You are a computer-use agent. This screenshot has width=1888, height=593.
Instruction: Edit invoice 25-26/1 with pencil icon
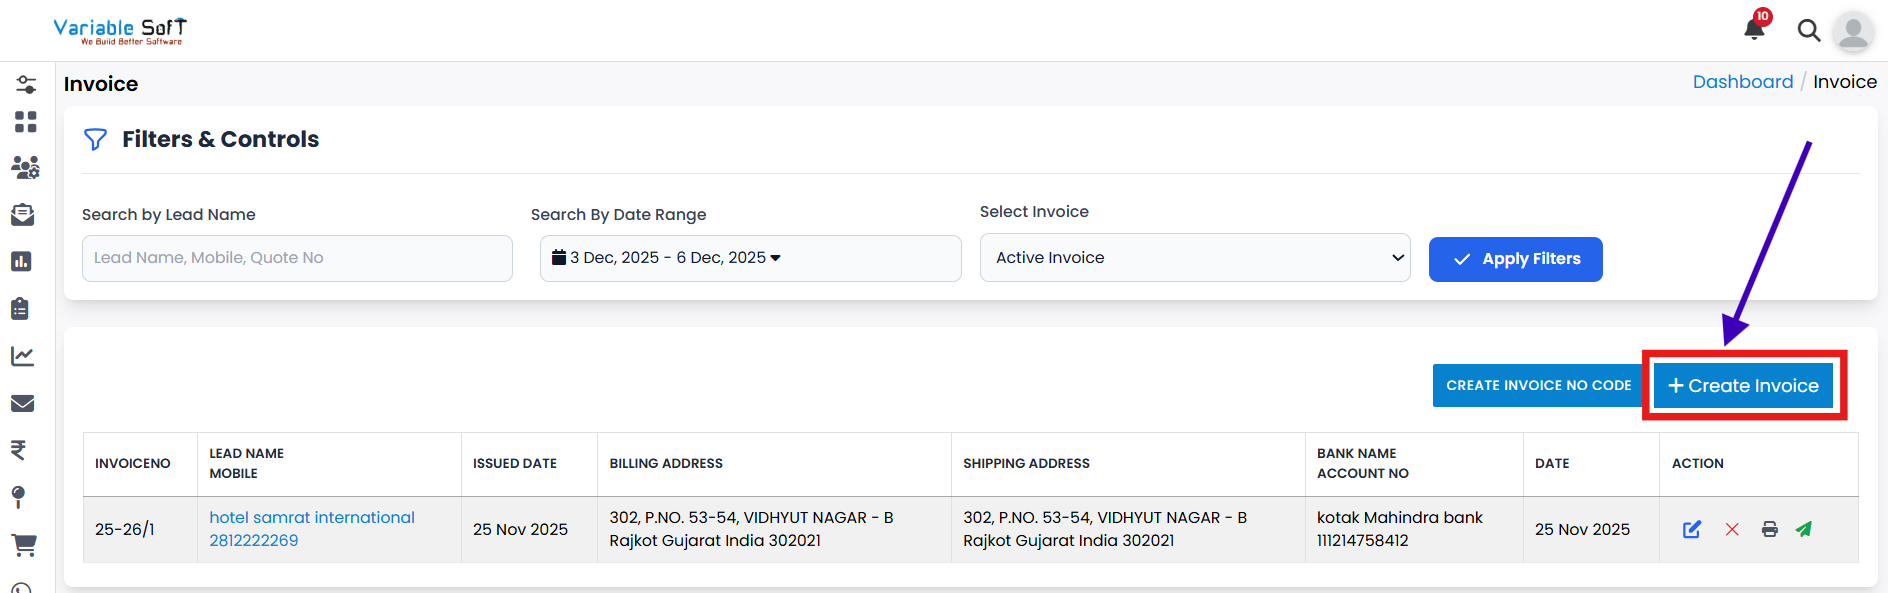coord(1692,529)
